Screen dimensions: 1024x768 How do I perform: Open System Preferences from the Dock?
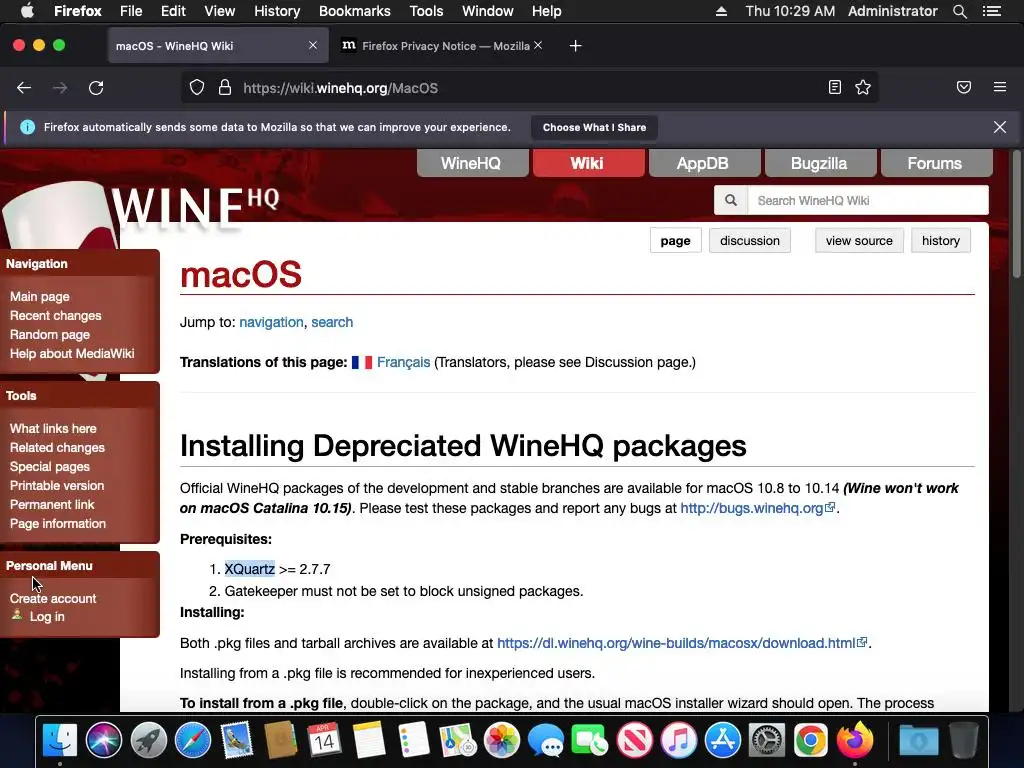(x=767, y=741)
